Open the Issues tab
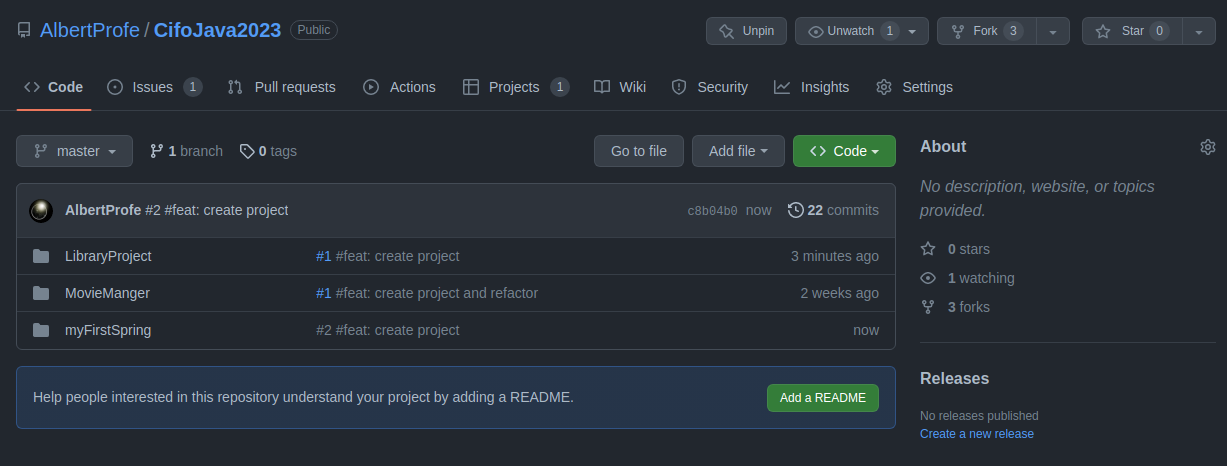 (x=155, y=87)
